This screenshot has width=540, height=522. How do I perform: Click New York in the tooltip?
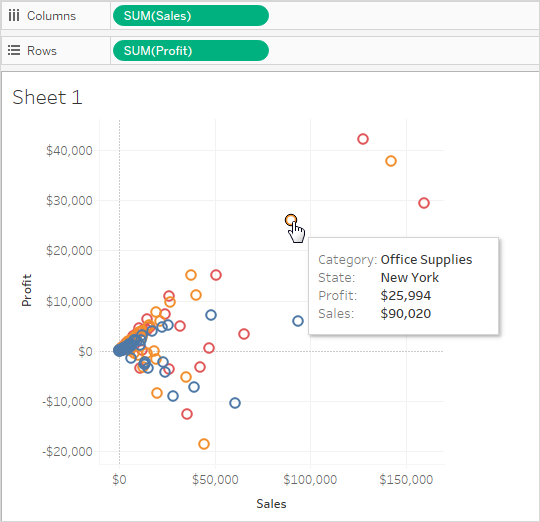409,278
